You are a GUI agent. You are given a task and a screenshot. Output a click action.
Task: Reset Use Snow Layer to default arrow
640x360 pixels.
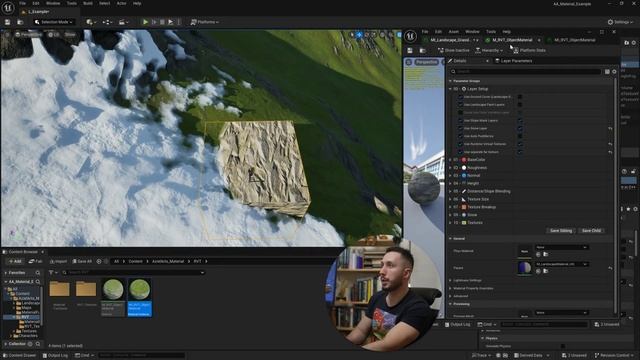pyautogui.click(x=610, y=128)
